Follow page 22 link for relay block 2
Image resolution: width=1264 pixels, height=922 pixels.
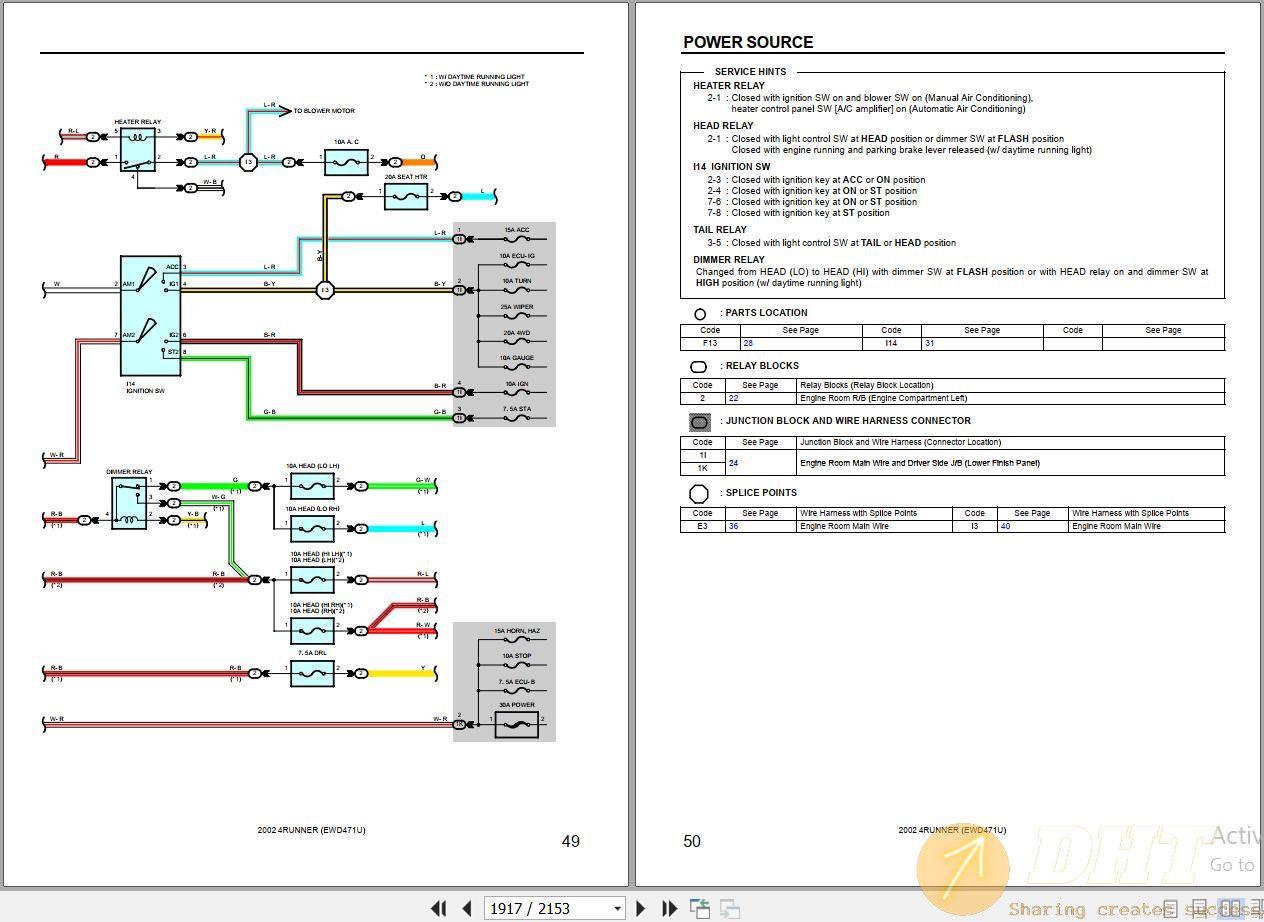point(734,398)
